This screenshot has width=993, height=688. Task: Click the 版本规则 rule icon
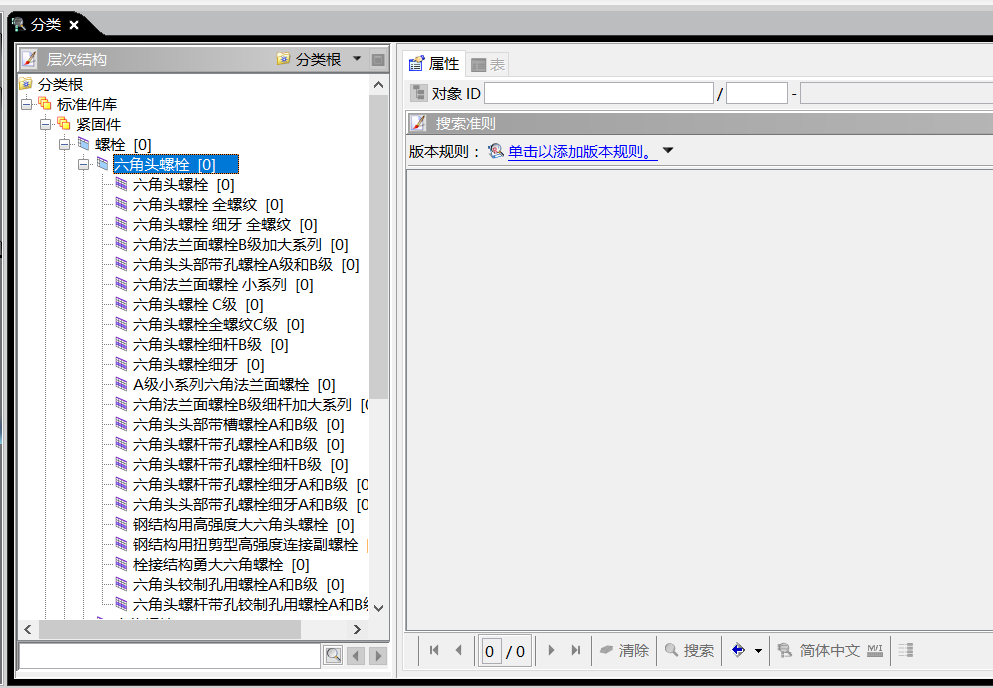pyautogui.click(x=496, y=151)
